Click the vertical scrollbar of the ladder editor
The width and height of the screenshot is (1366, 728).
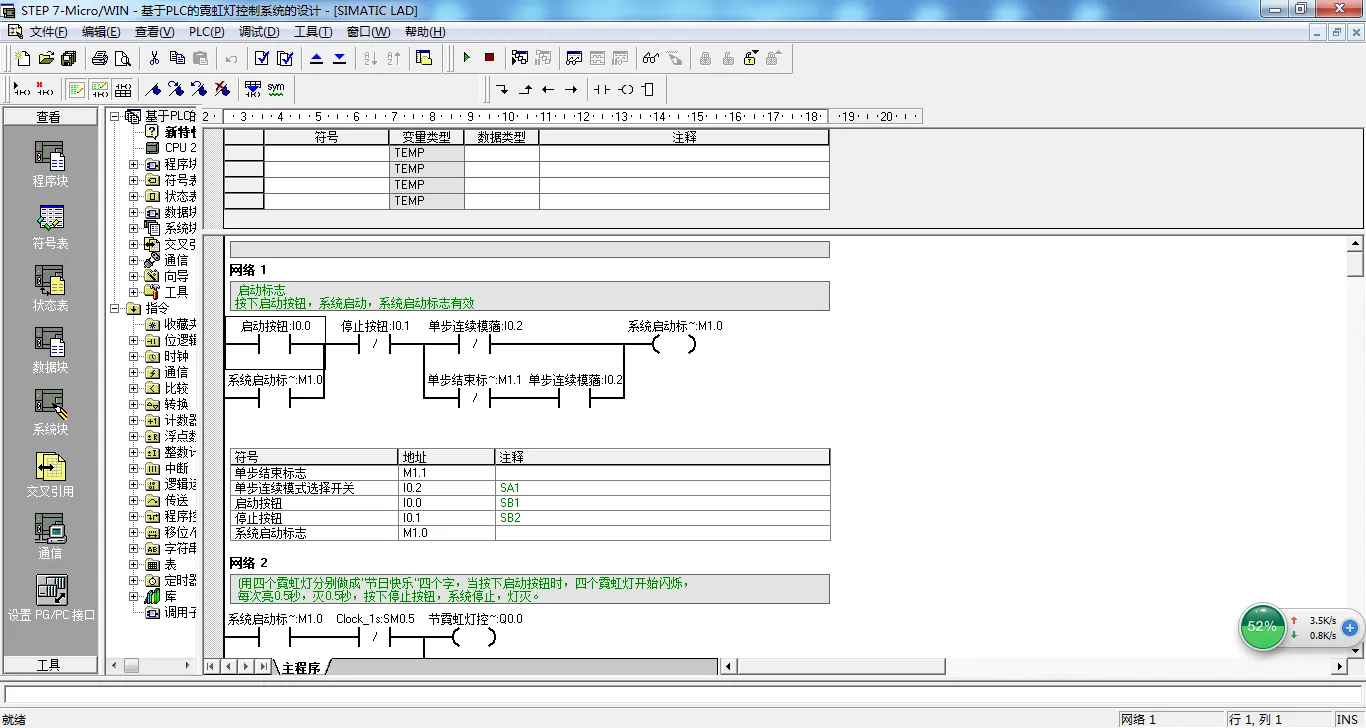1355,445
